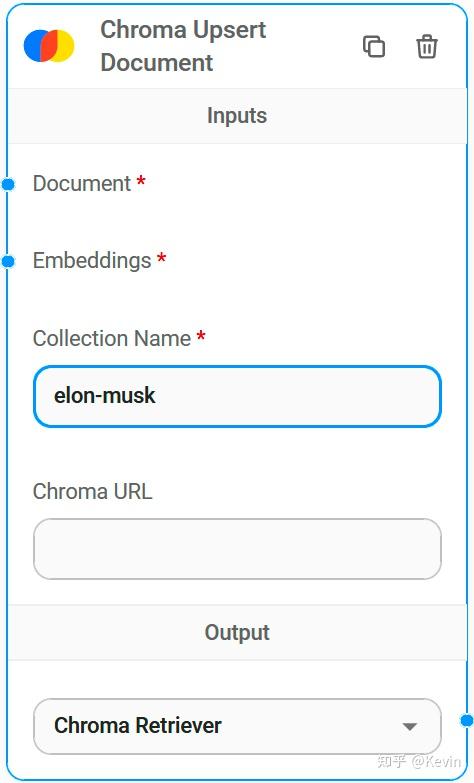Click the Document input label
The image size is (474, 783).
[x=82, y=184]
